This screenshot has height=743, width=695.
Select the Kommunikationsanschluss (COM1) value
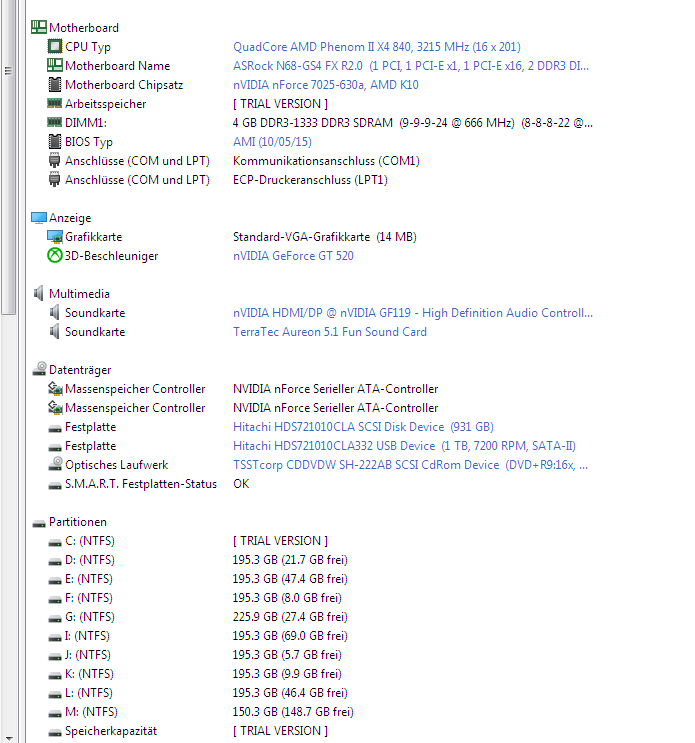click(326, 161)
